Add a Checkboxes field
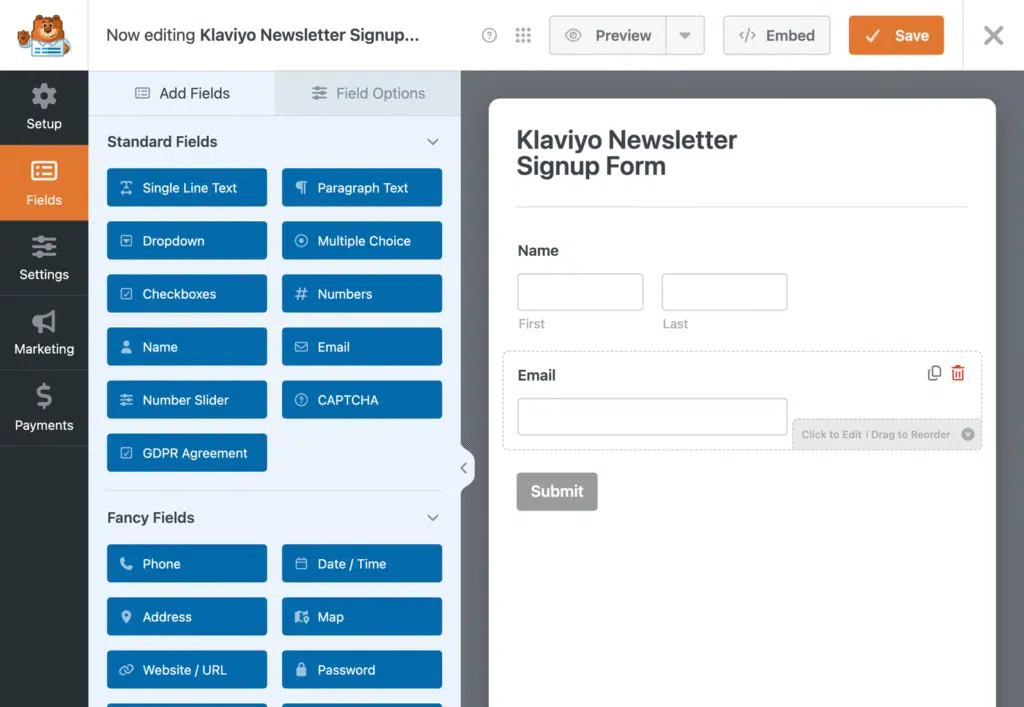Screen dimensions: 1024x707 coord(187,294)
